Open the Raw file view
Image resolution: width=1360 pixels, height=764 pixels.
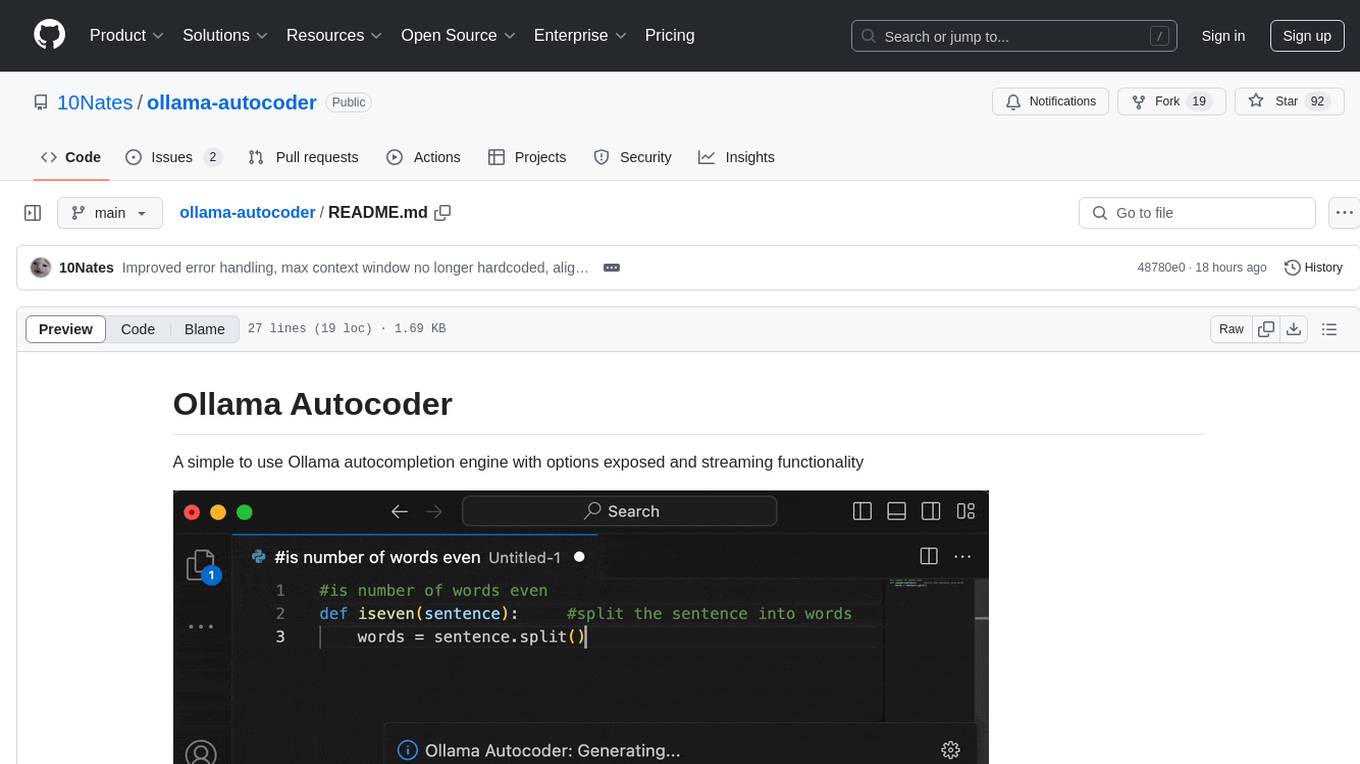[1231, 329]
